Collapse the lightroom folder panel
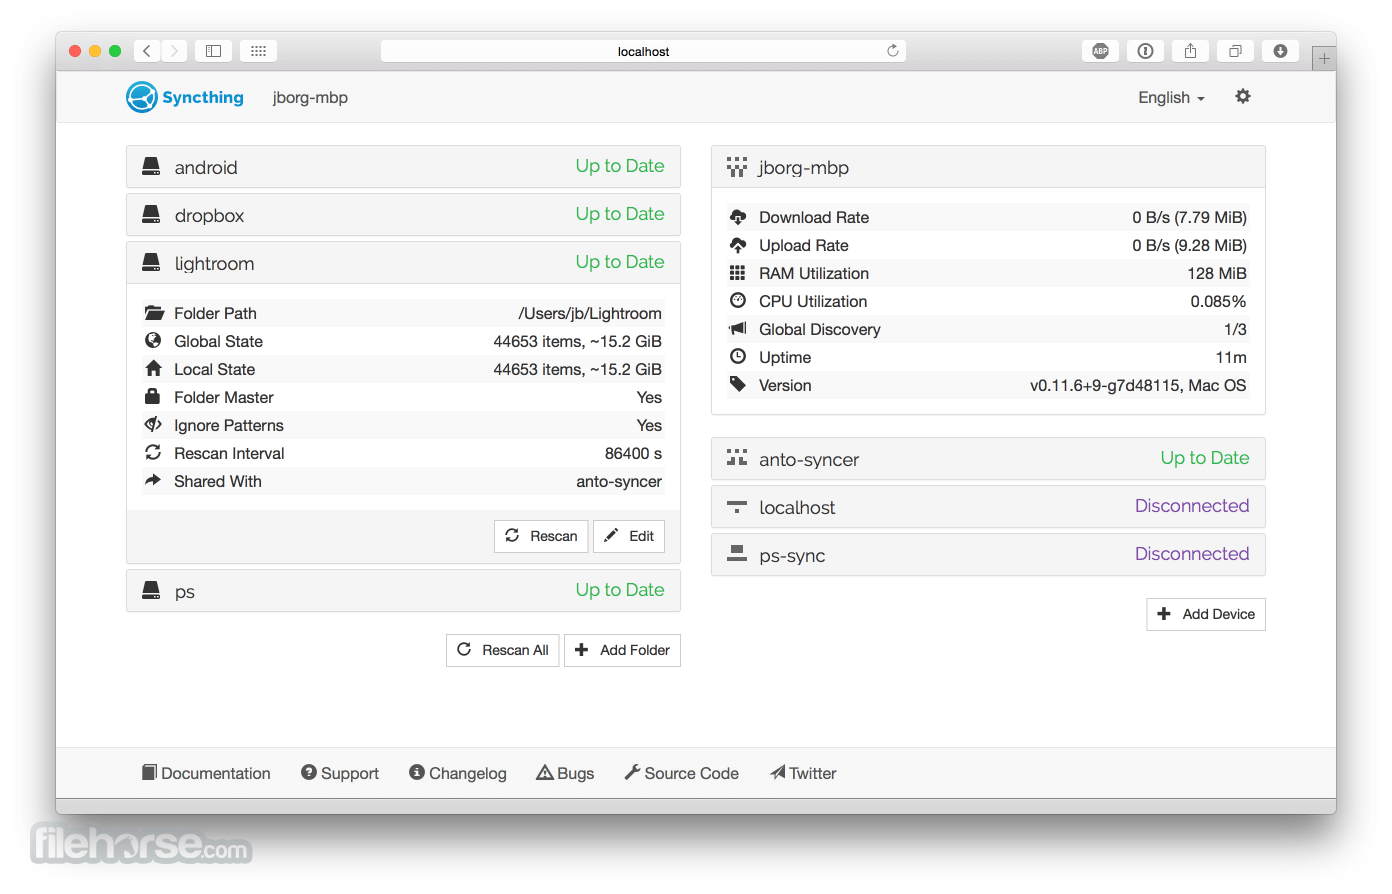The image size is (1392, 894). click(403, 263)
